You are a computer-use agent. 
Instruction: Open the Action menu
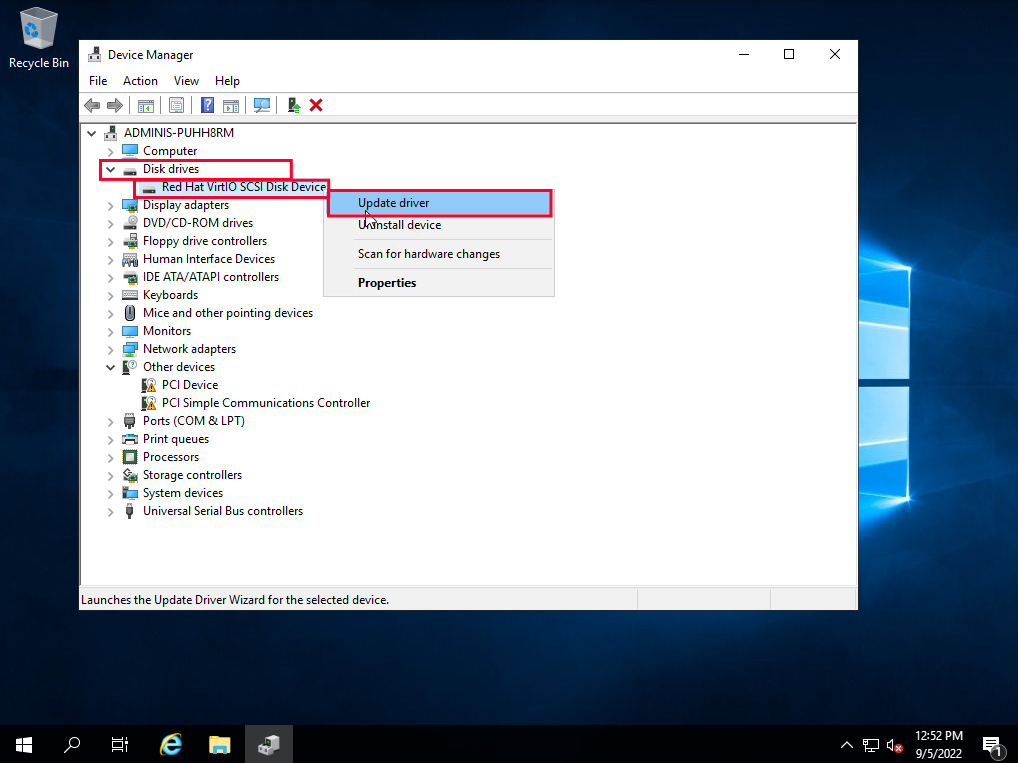pyautogui.click(x=140, y=80)
